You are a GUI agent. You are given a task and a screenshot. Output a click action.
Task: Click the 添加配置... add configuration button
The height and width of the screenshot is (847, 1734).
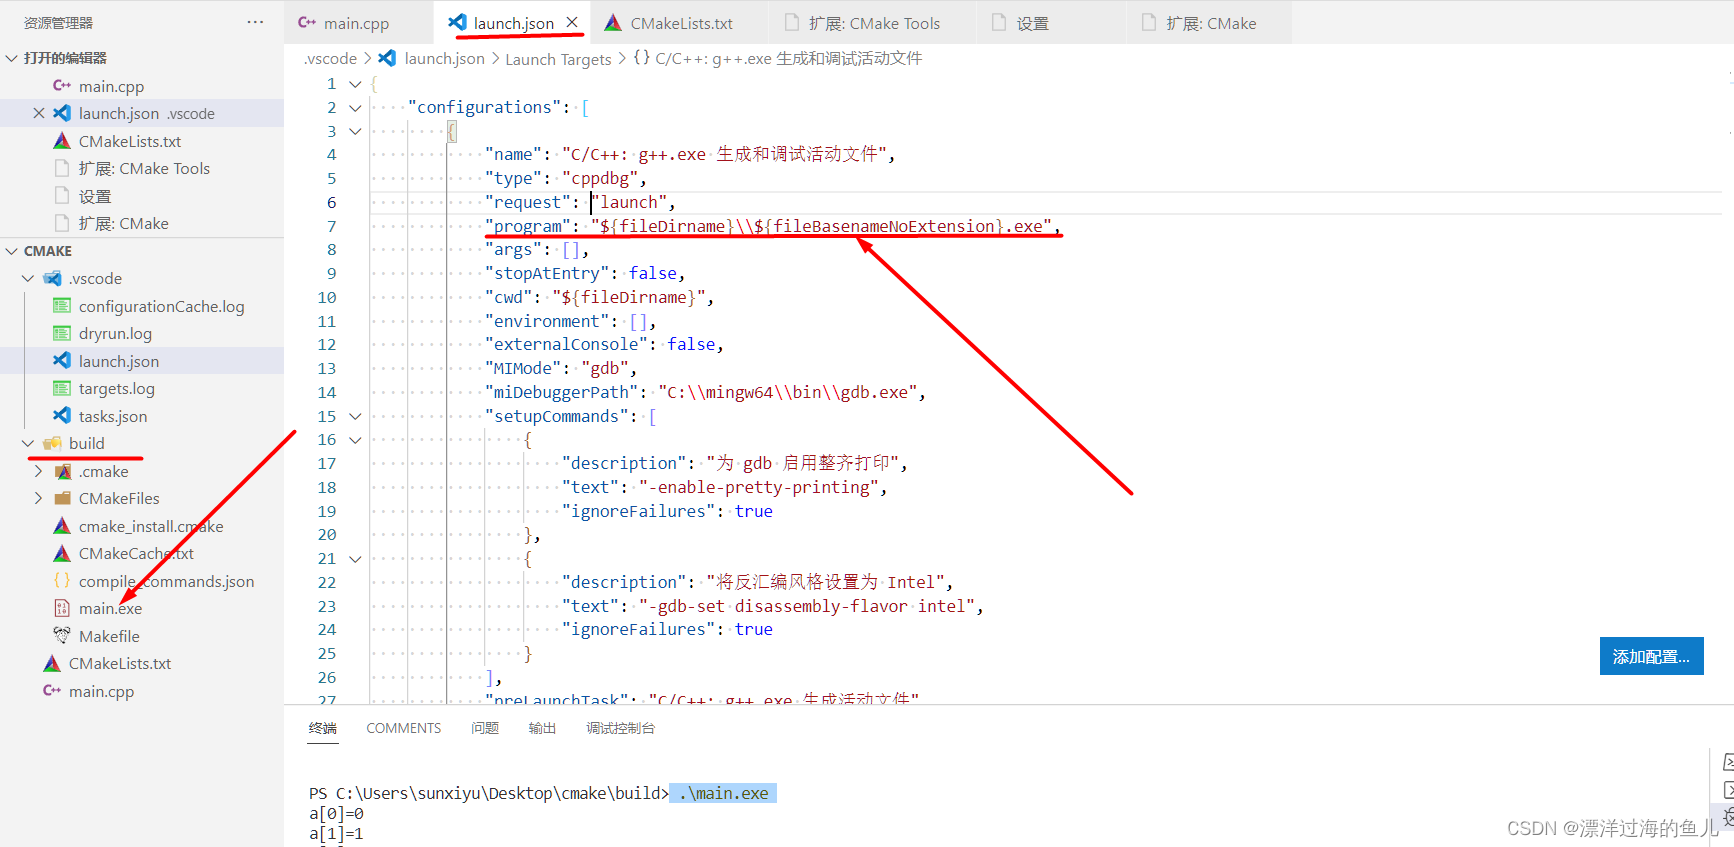[x=1651, y=656]
